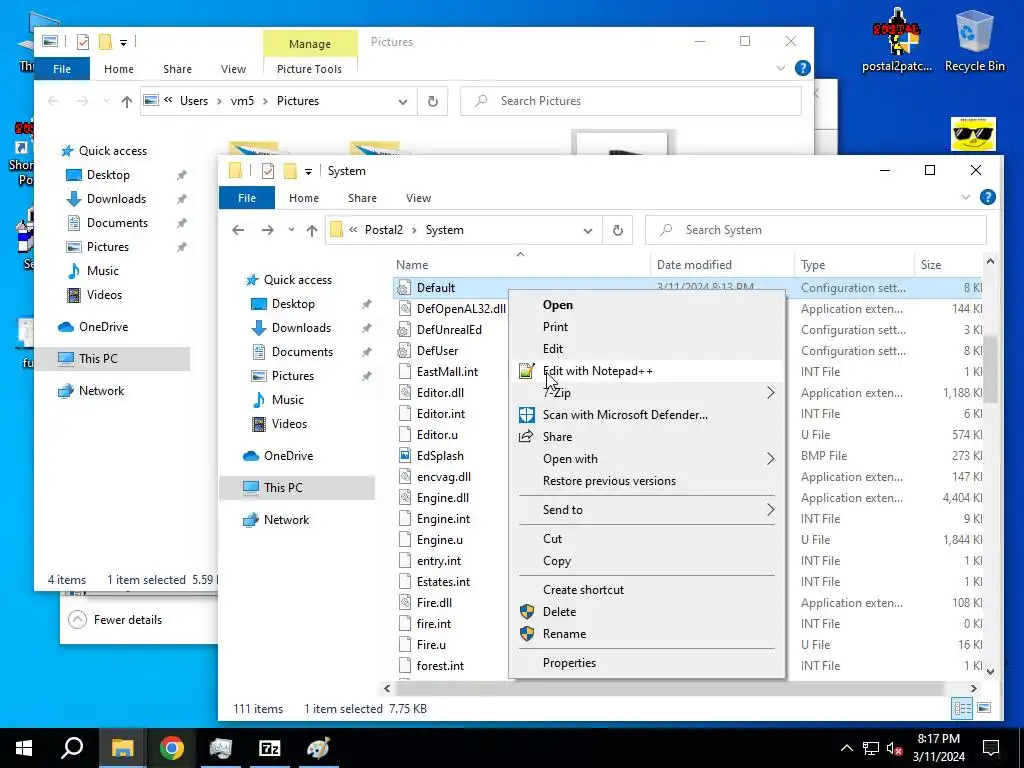Screen dimensions: 1024x768
Task: Select OneDrive in System window sidebar
Action: pos(288,456)
